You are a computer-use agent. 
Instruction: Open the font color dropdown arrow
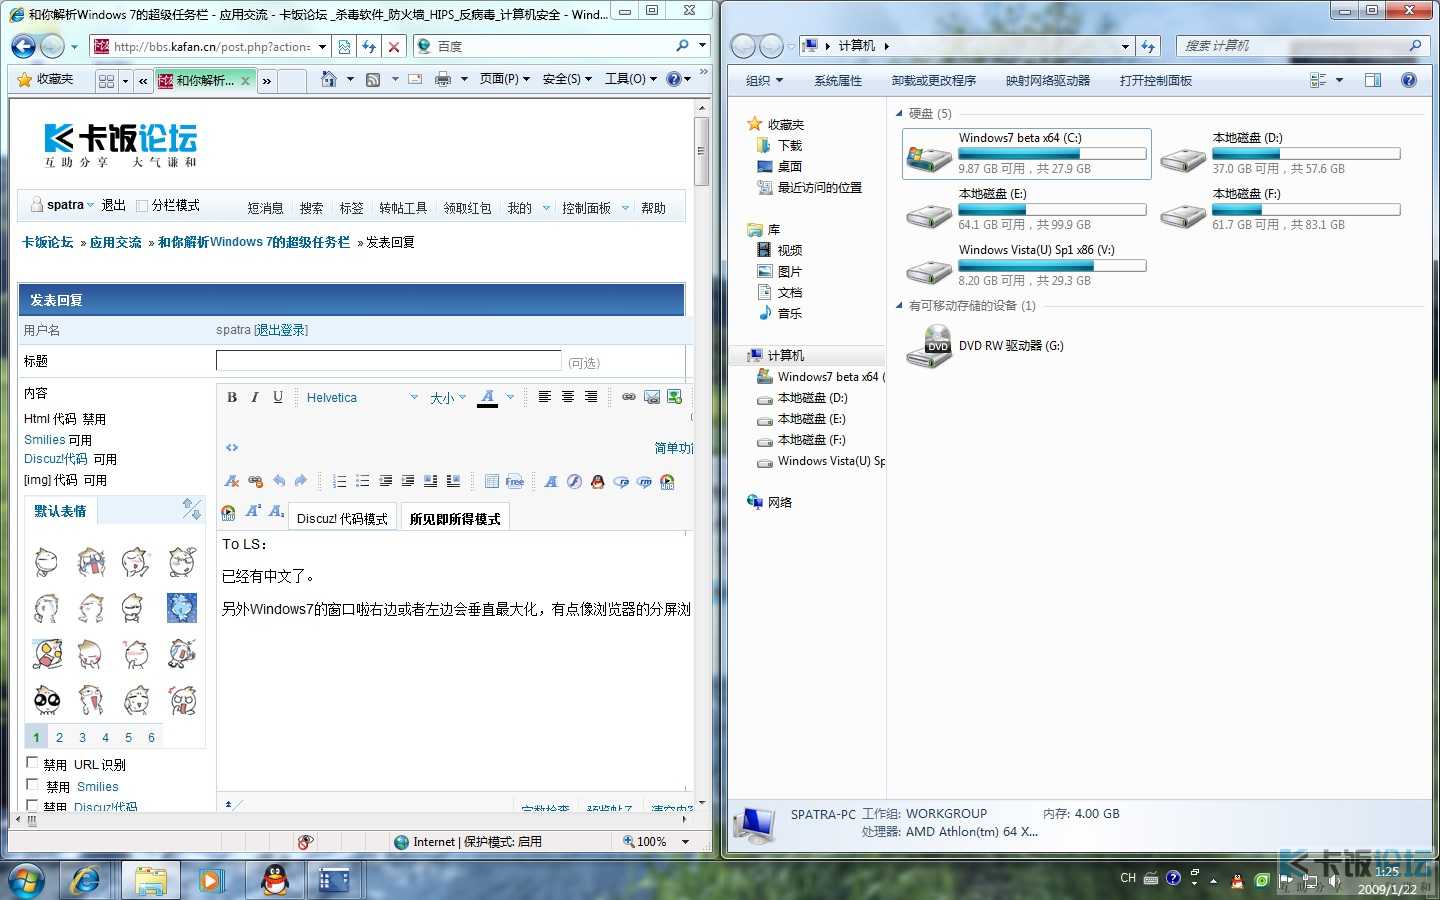coord(510,397)
